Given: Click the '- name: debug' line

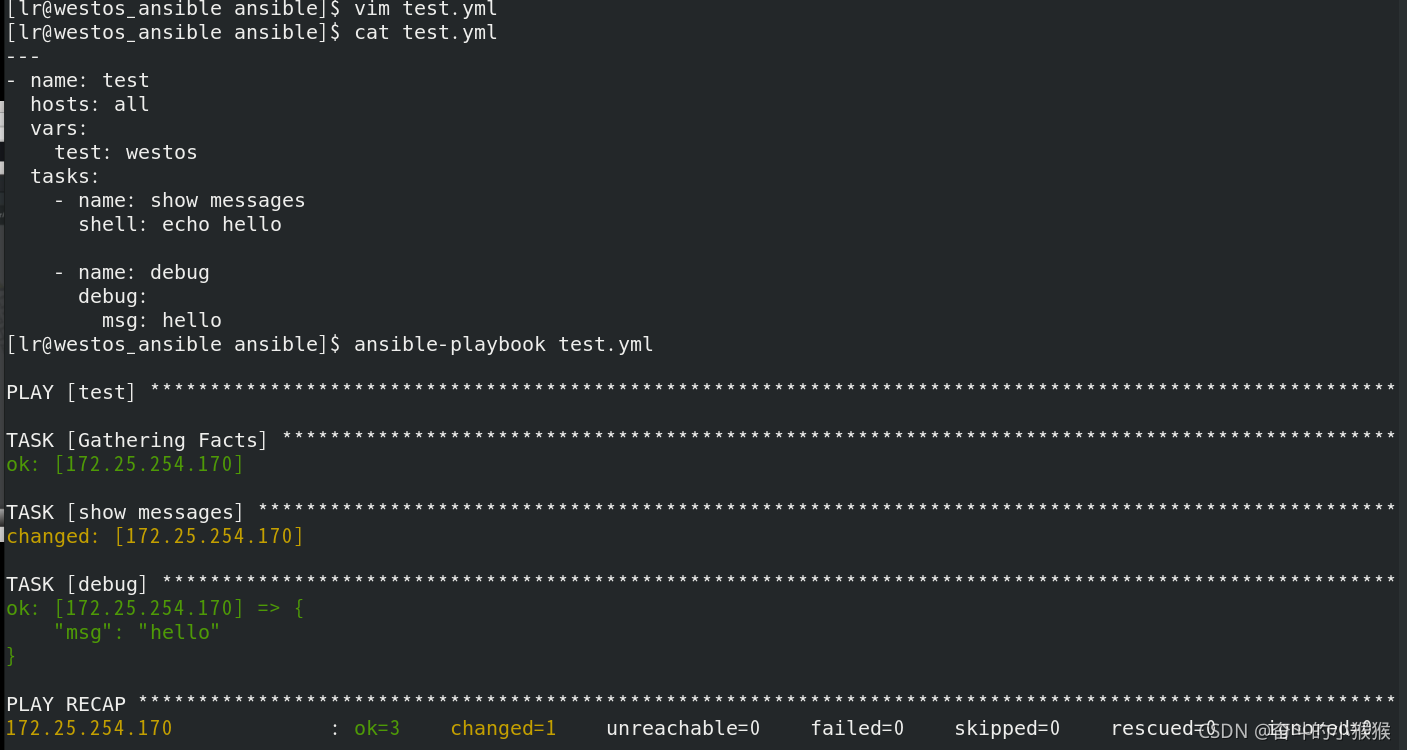Looking at the screenshot, I should (132, 272).
